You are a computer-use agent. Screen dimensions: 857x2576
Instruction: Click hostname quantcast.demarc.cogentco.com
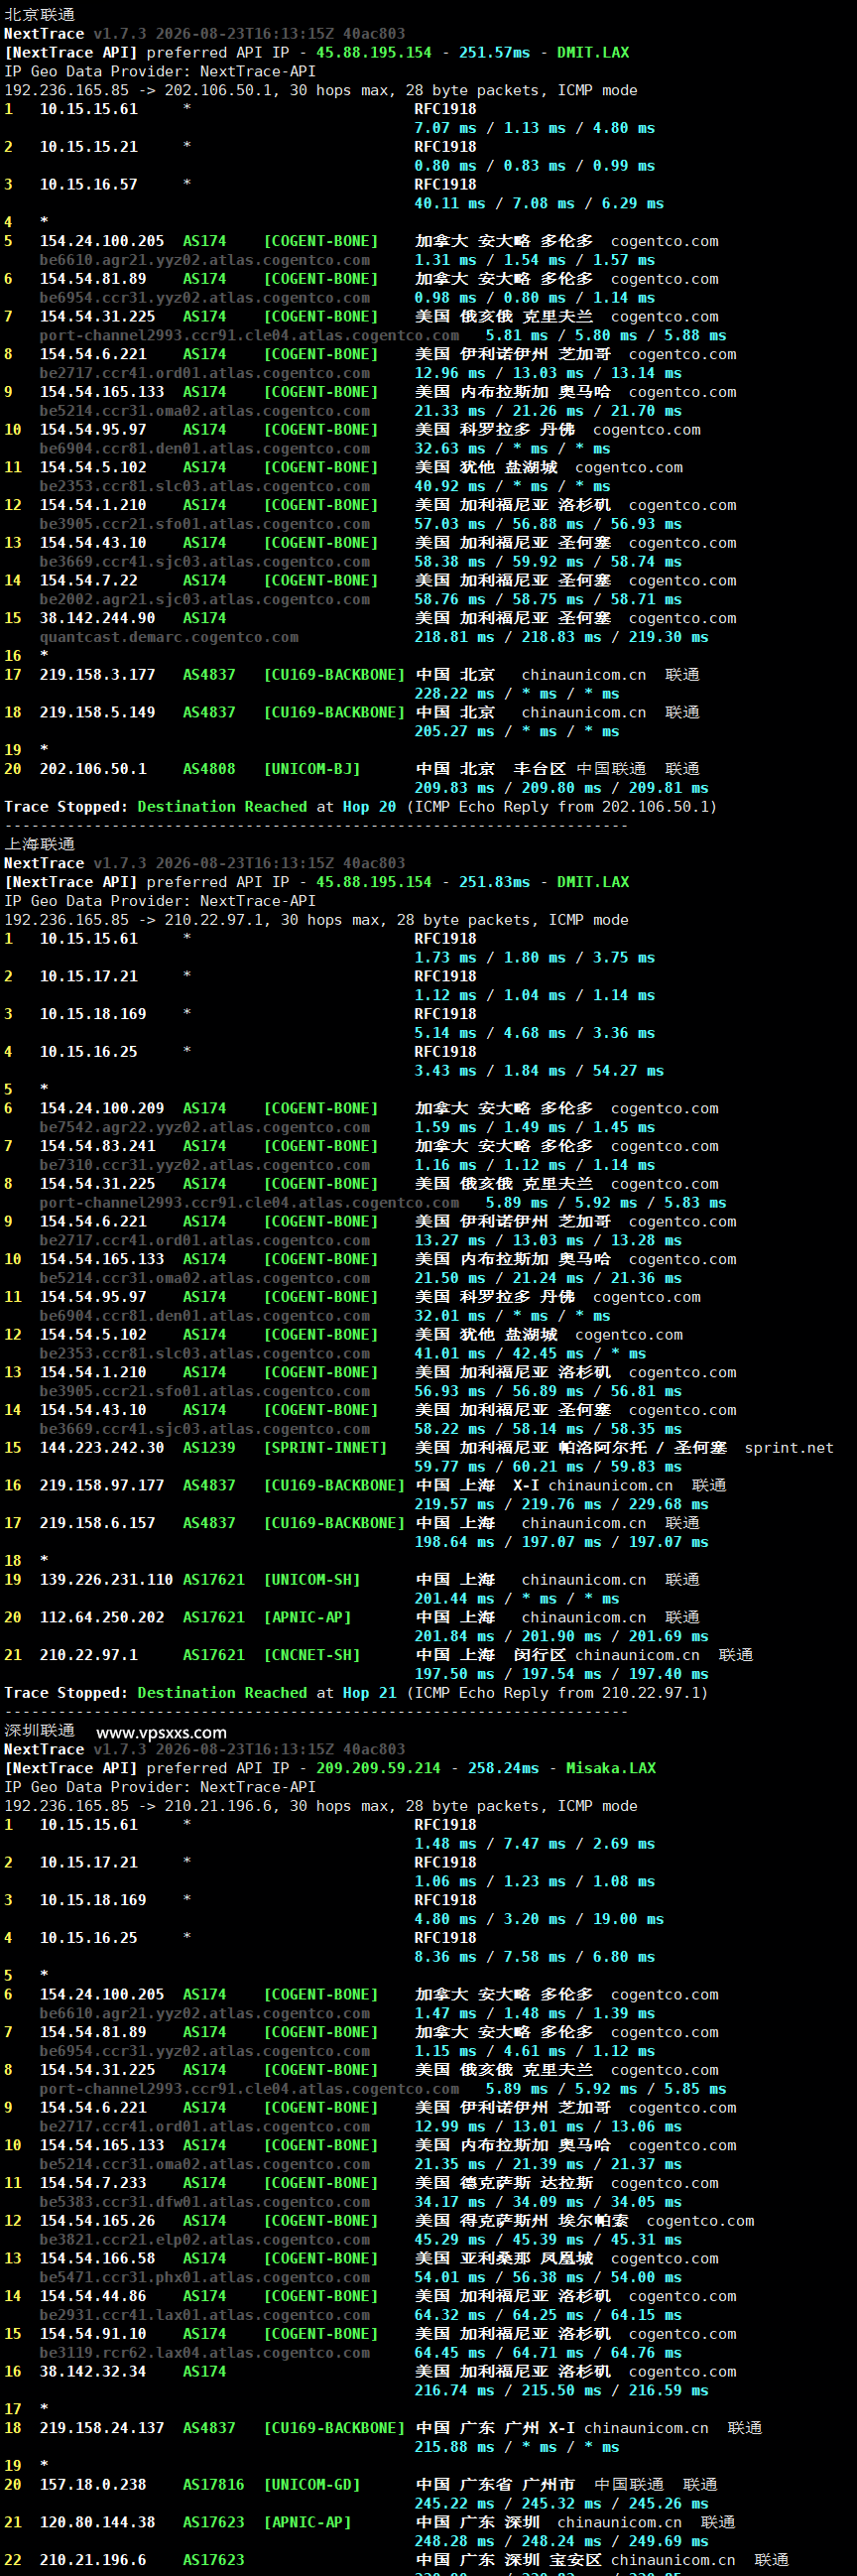click(169, 637)
